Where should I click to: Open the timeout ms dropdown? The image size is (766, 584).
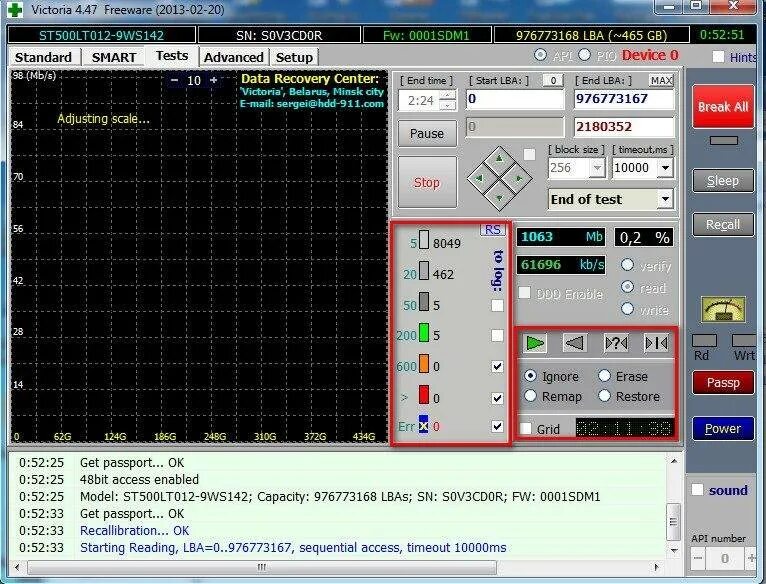665,168
